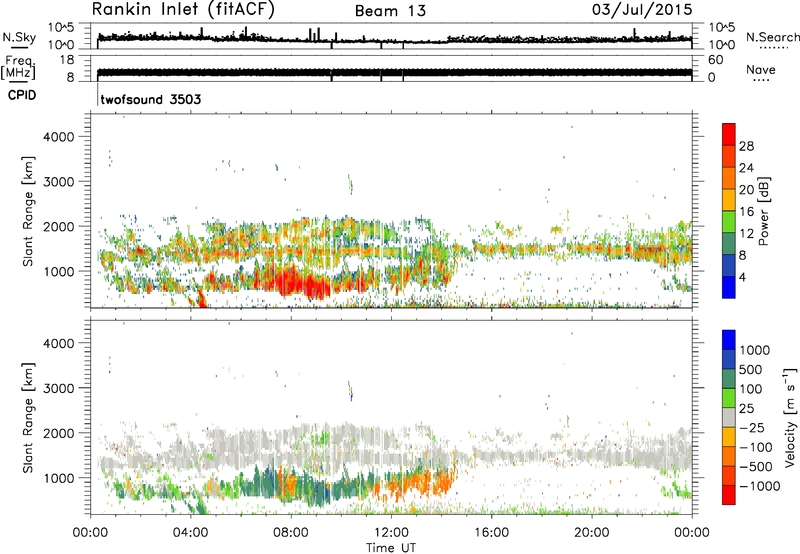Select the "Beam 13" label
The width and height of the screenshot is (800, 554).
[x=390, y=11]
